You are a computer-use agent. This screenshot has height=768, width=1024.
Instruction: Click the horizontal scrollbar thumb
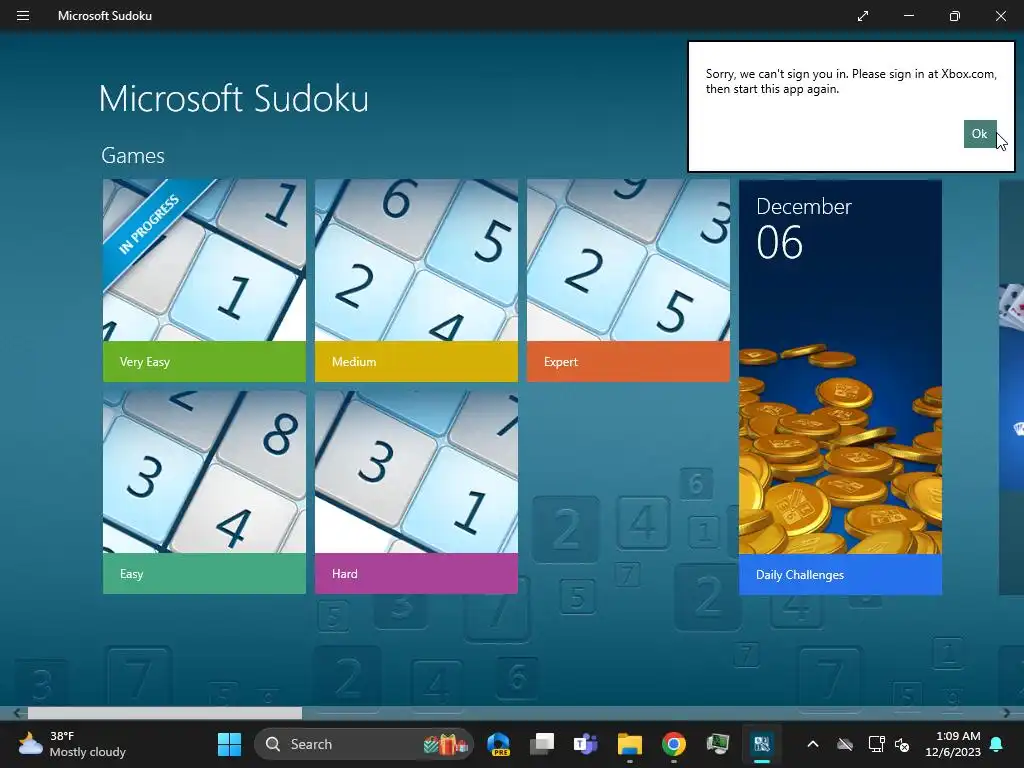coord(165,712)
